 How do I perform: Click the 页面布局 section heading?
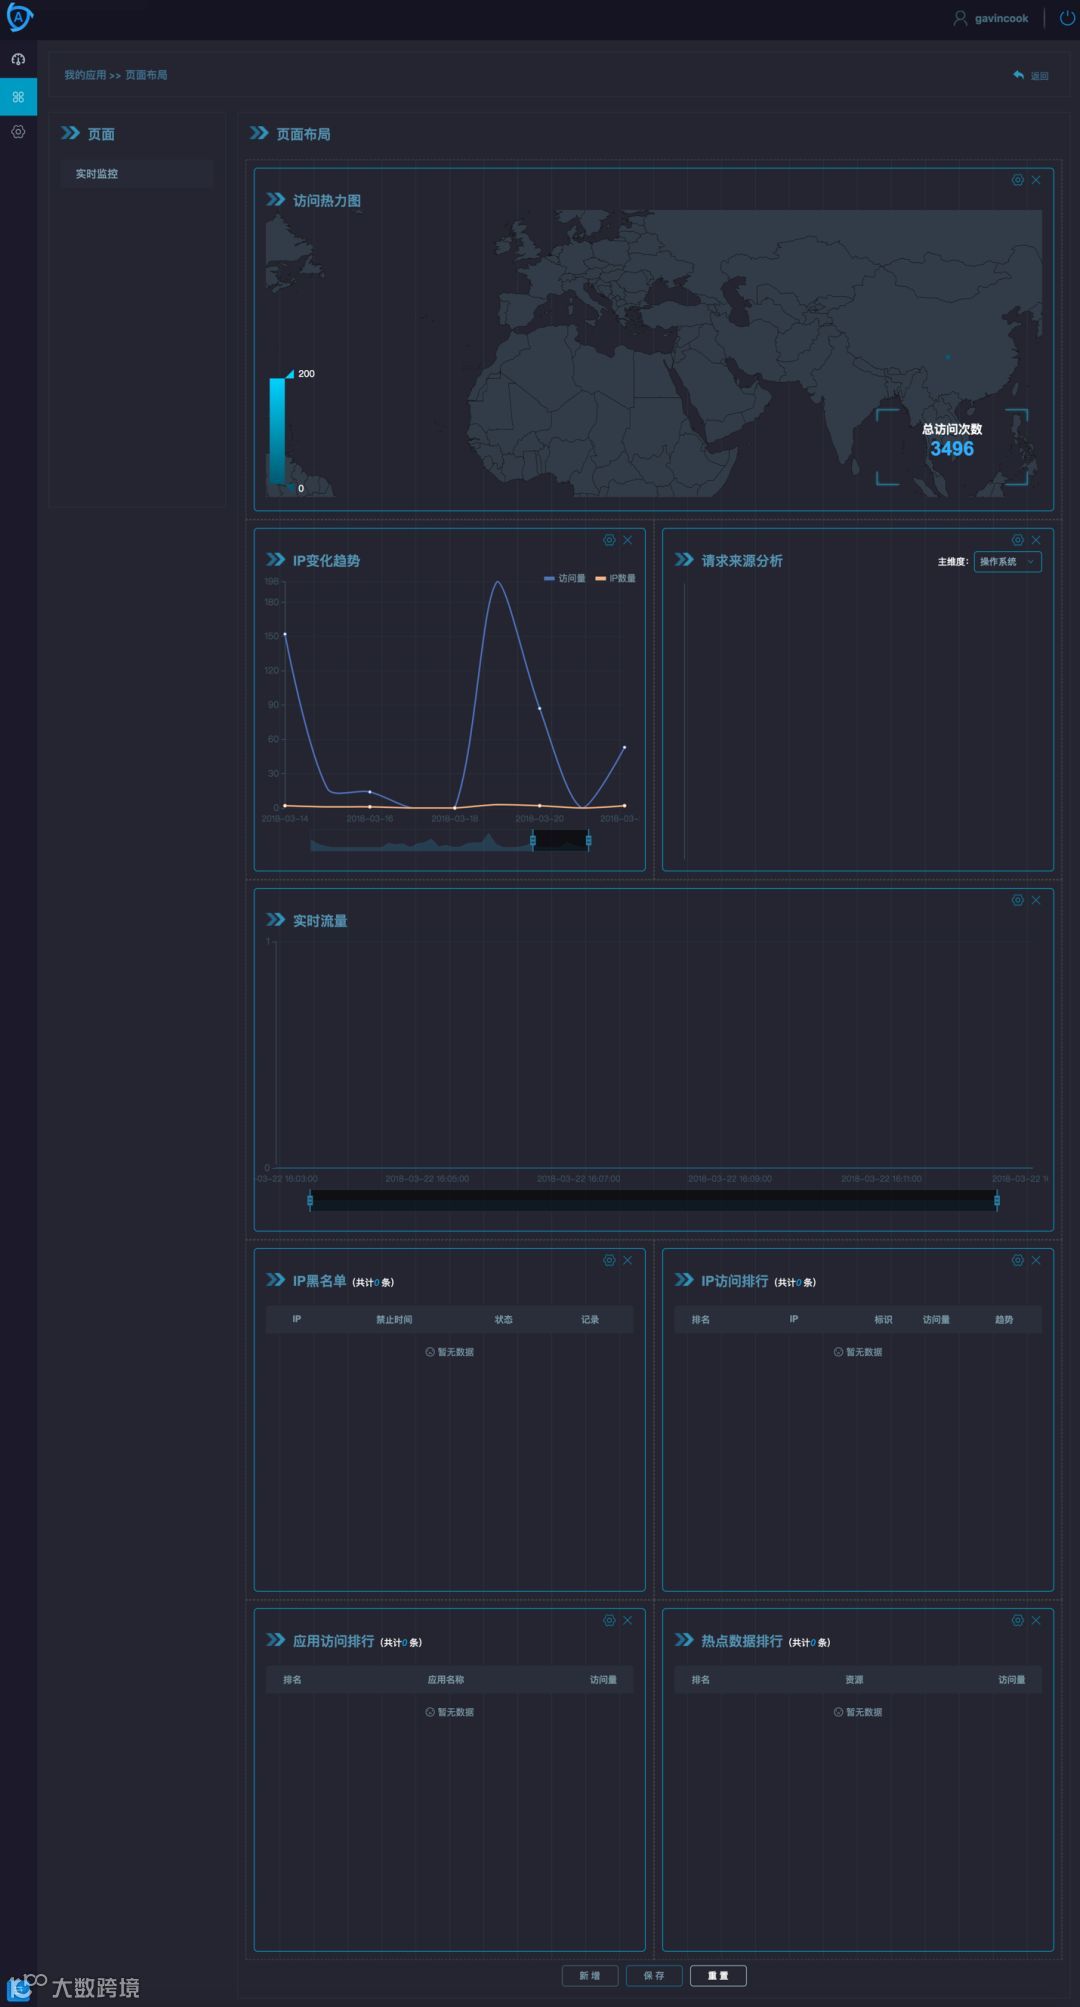pos(303,134)
